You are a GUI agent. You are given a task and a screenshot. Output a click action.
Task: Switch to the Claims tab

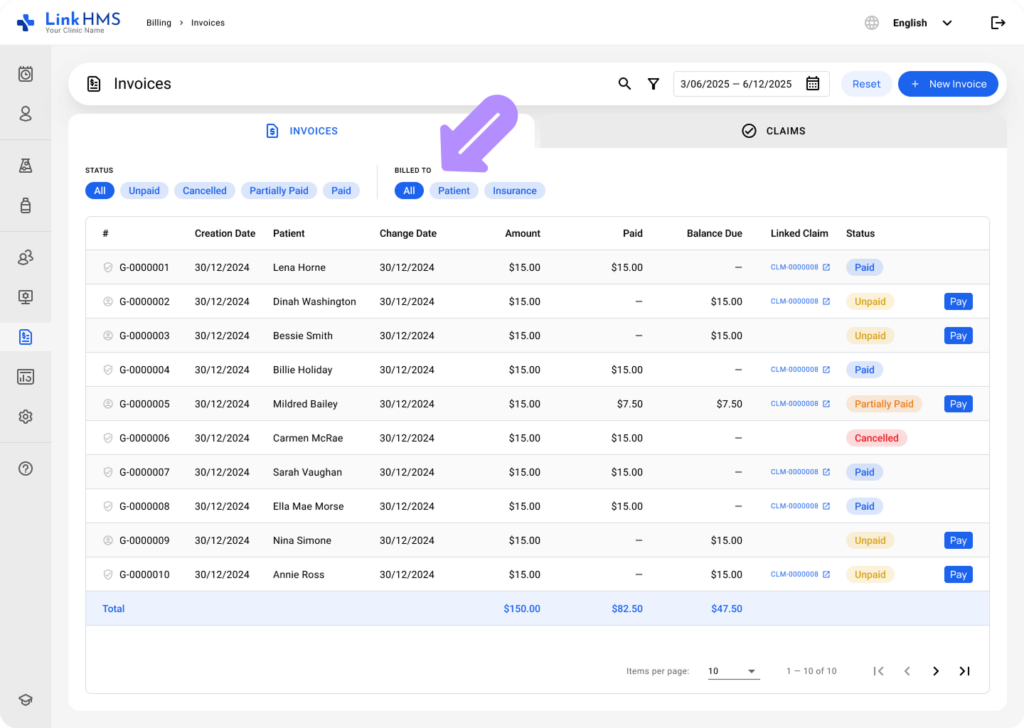point(773,131)
